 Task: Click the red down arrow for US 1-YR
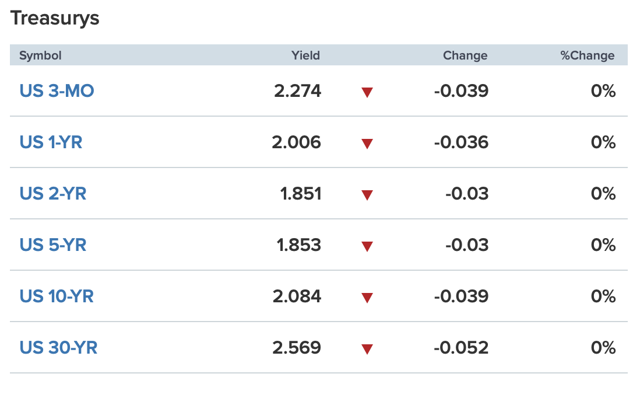(x=367, y=144)
